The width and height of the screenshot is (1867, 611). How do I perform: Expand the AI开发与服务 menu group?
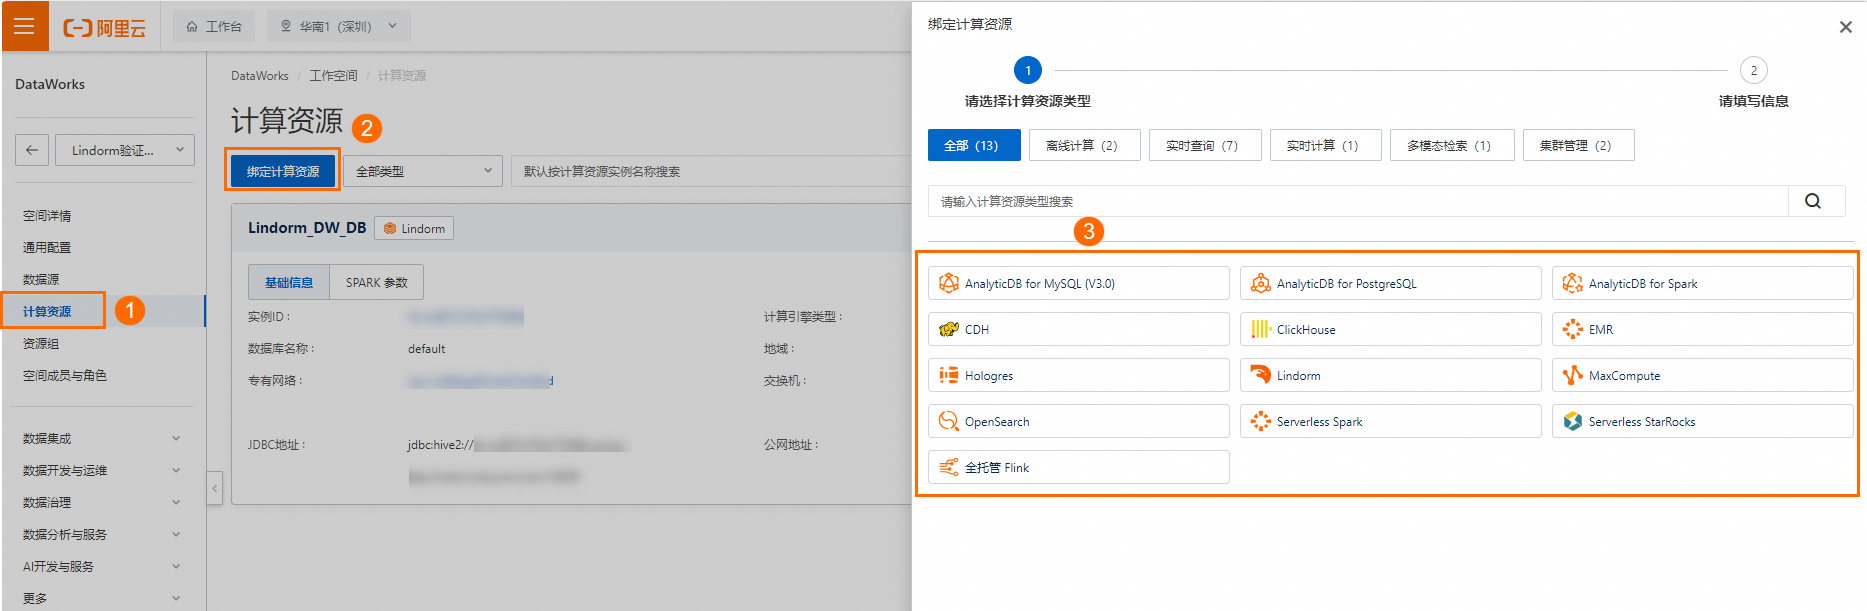[x=102, y=566]
